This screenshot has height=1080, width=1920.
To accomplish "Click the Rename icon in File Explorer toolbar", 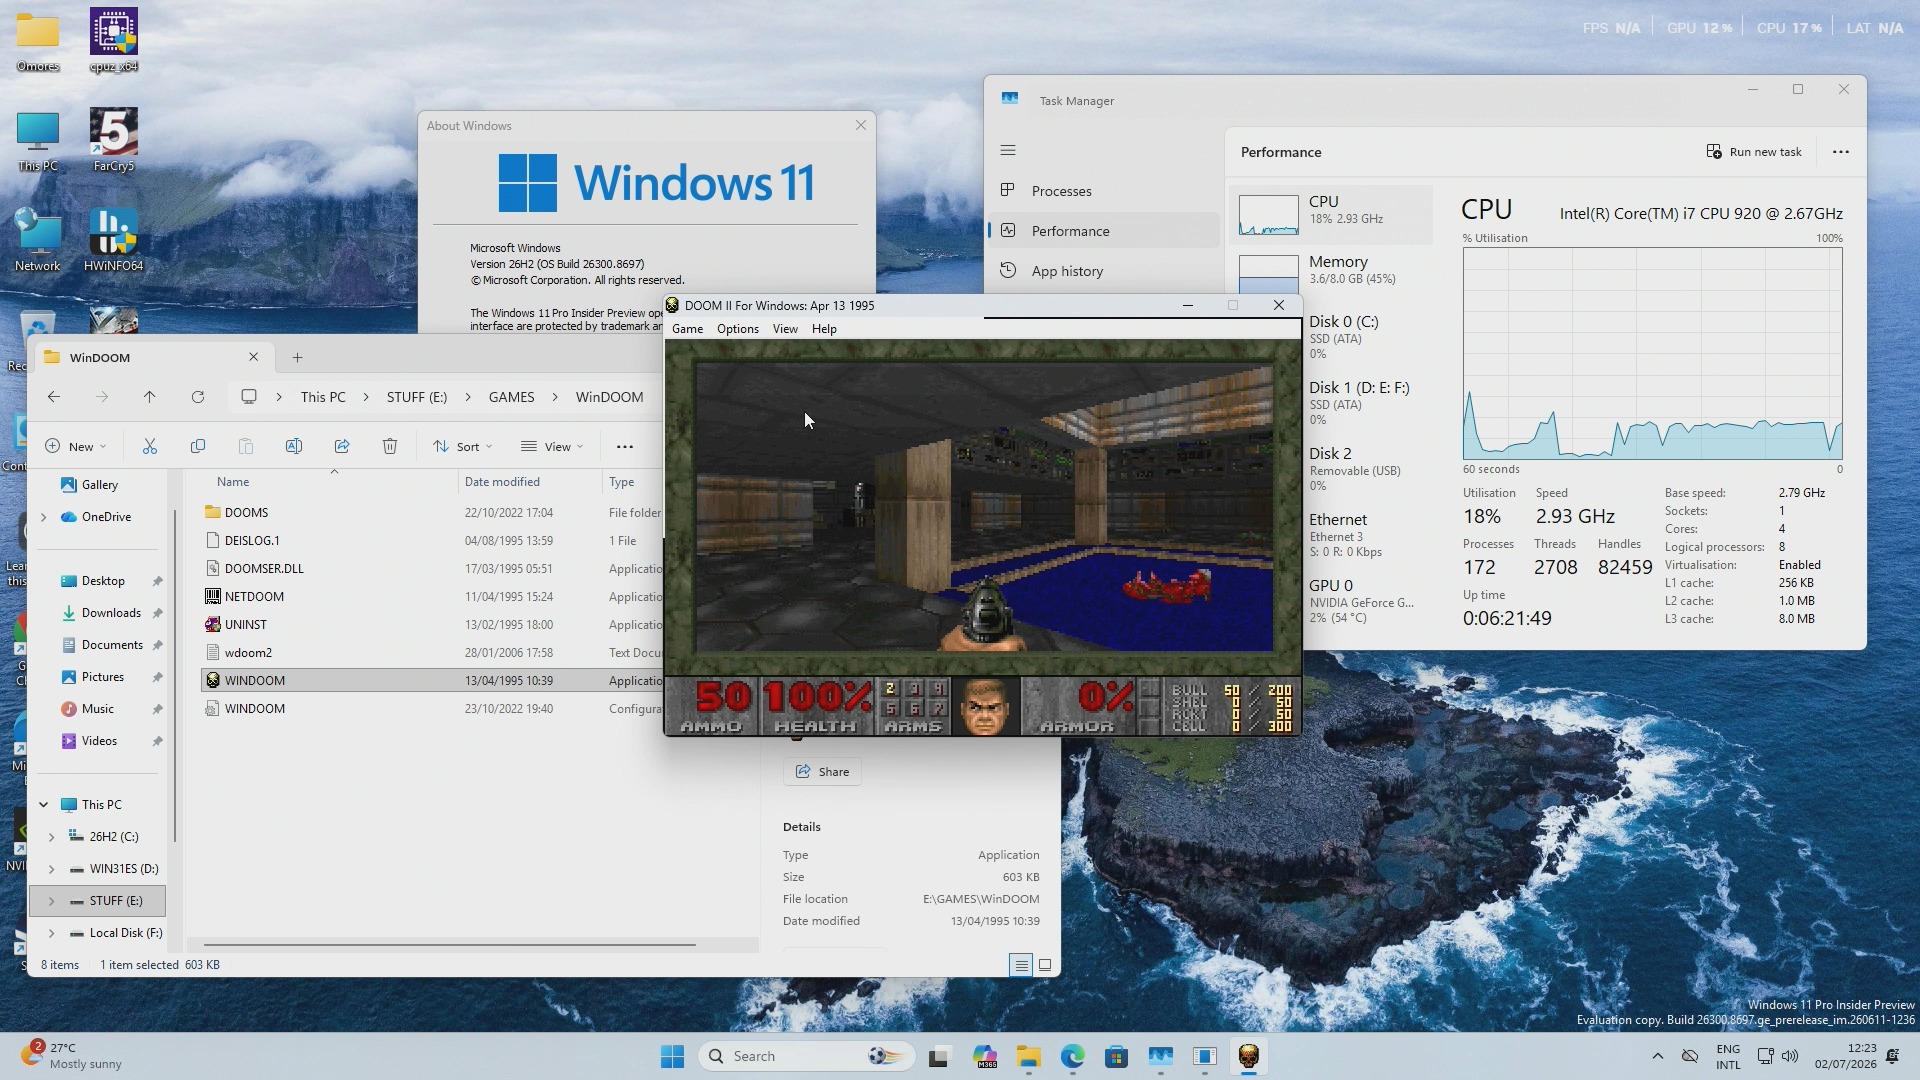I will [x=294, y=447].
